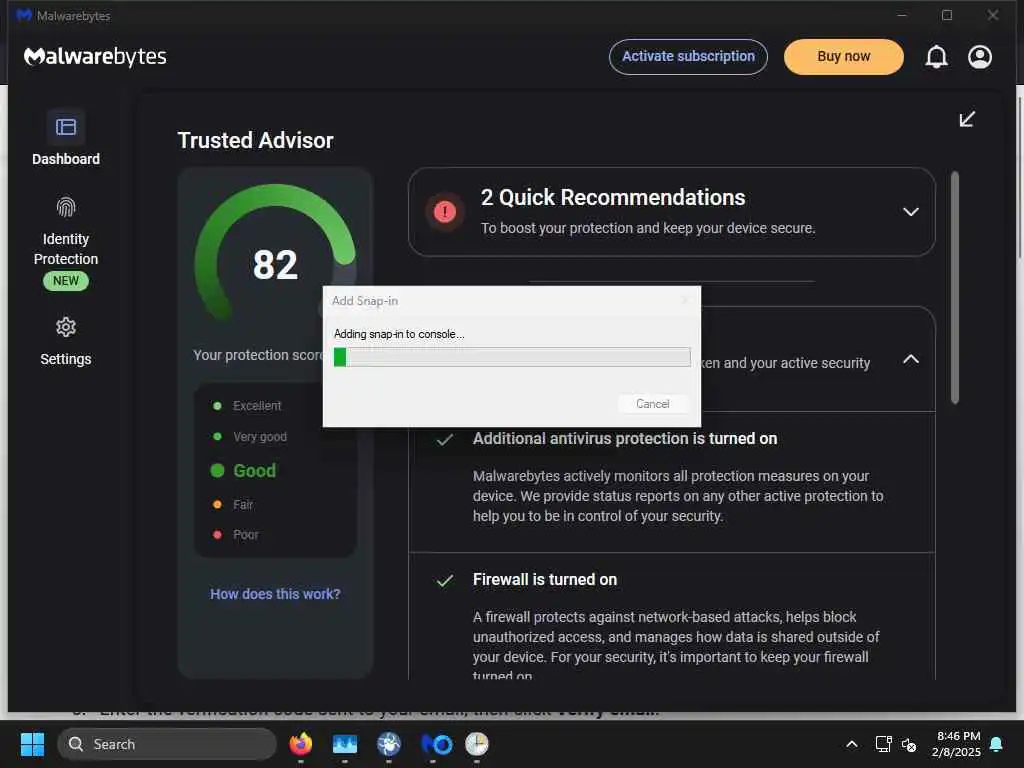
Task: Open the globe taskbar app icon
Action: 389,744
